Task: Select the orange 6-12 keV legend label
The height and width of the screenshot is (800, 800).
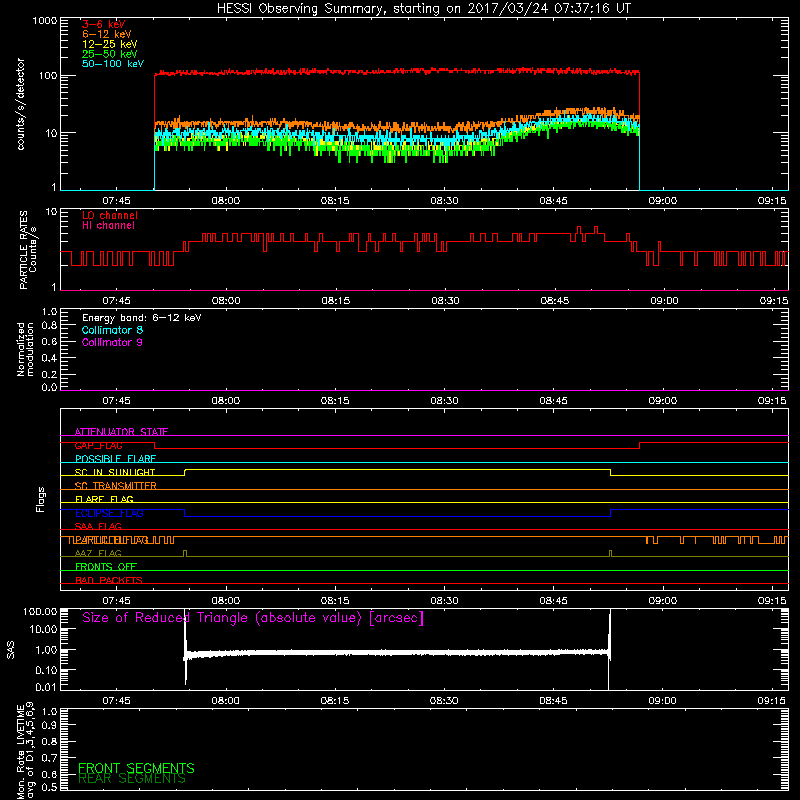Action: click(x=107, y=34)
